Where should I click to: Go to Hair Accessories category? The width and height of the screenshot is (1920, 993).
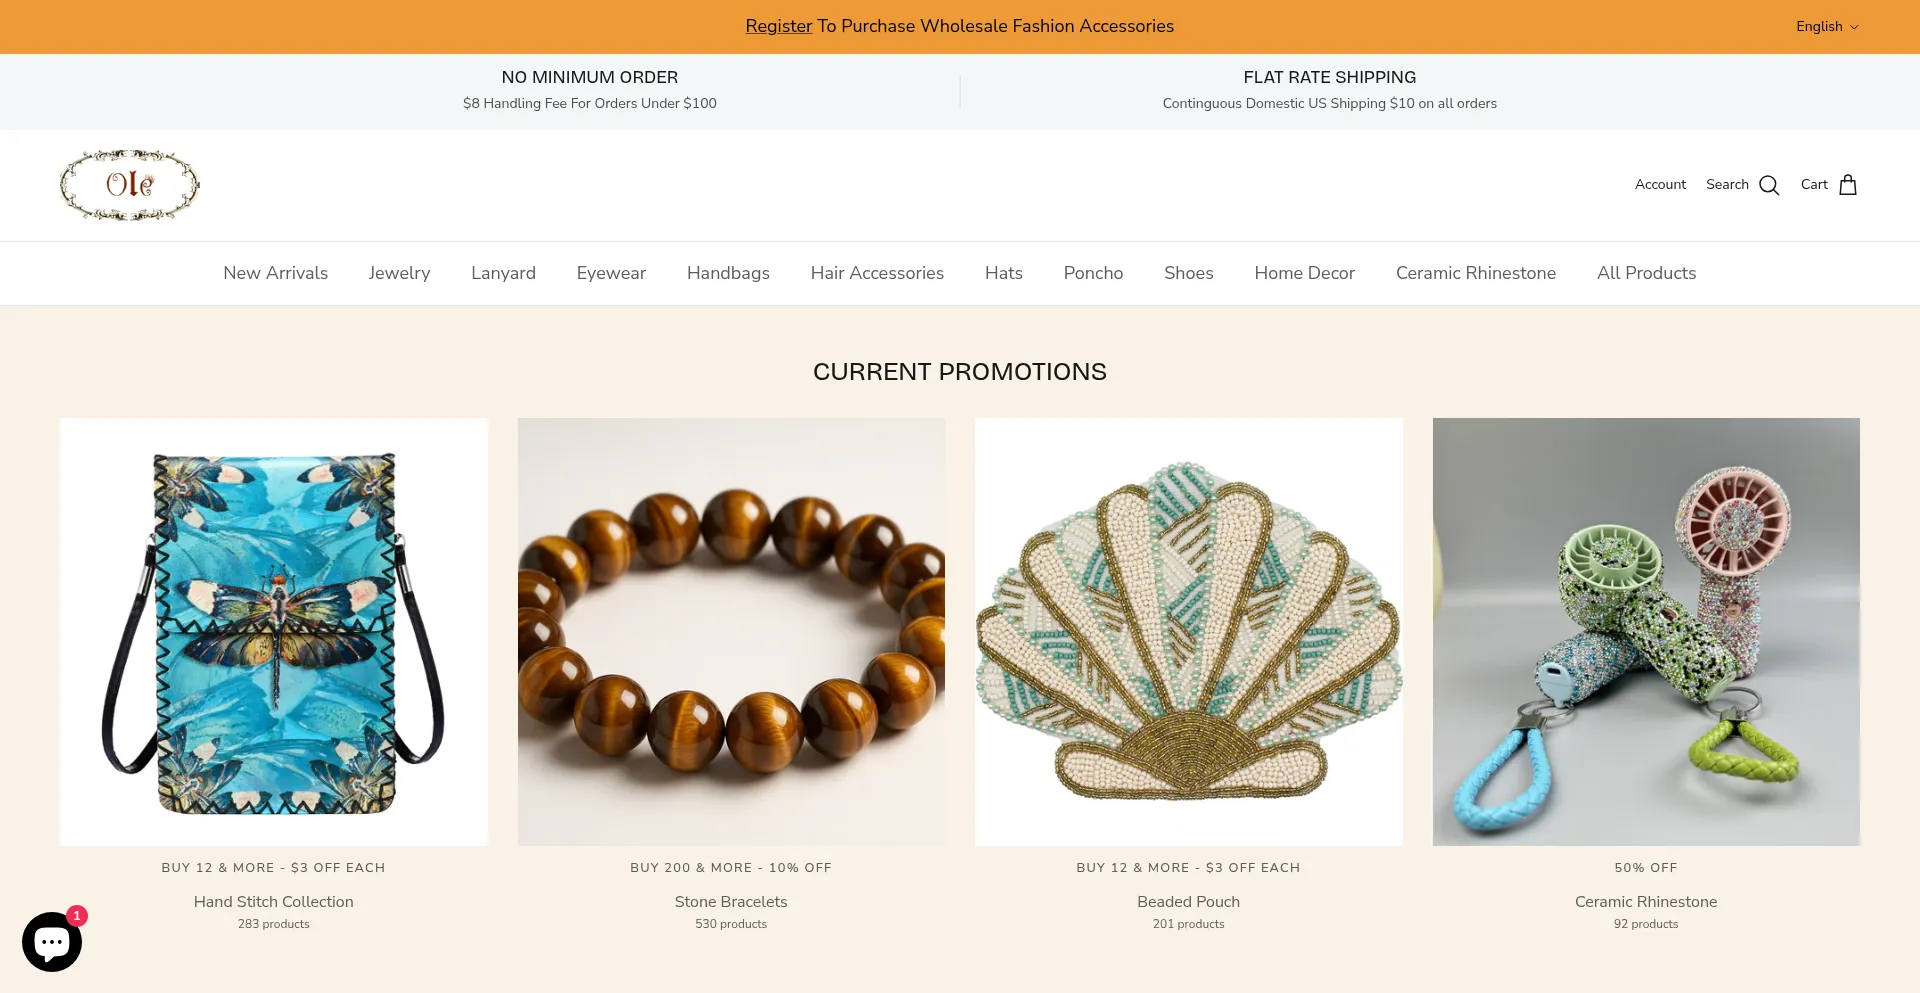point(877,273)
